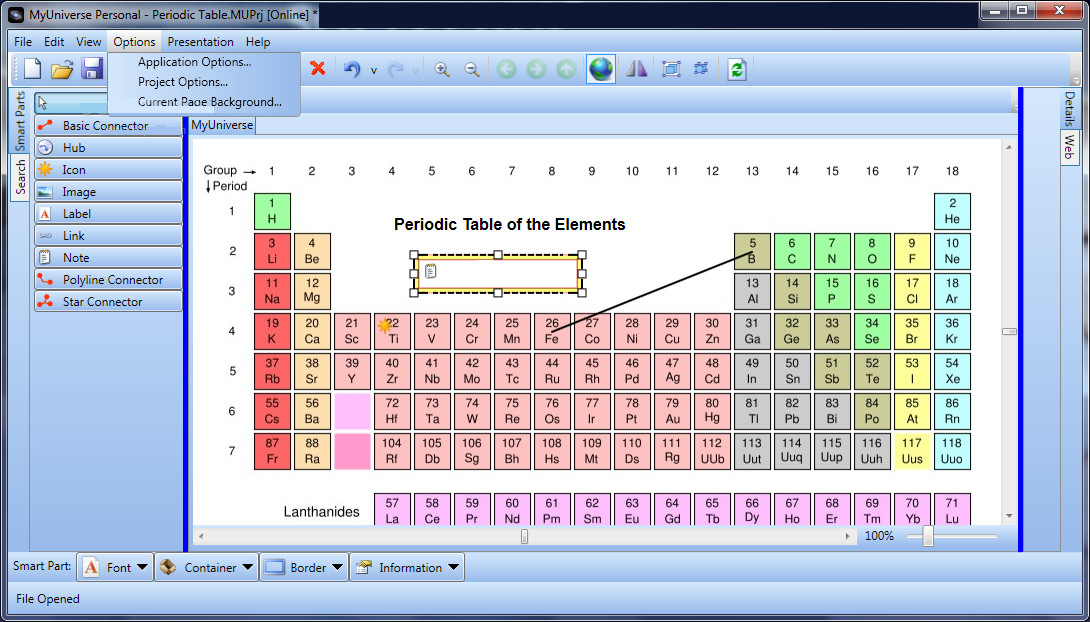Pick the Hub smart part
The width and height of the screenshot is (1090, 622).
tap(108, 148)
